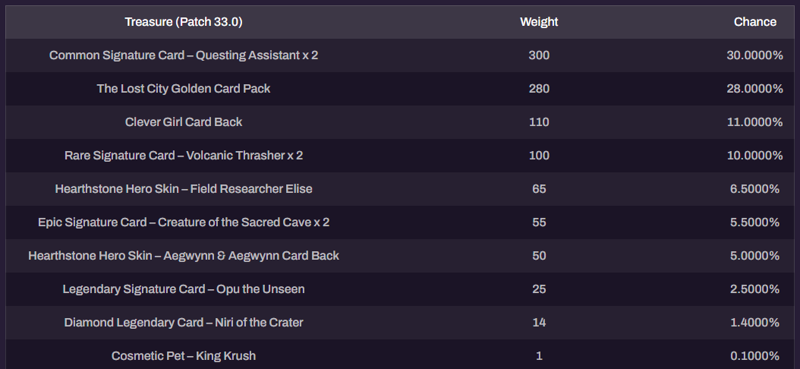Viewport: 800px width, 369px height.
Task: Click the Chance column header
Action: 755,22
